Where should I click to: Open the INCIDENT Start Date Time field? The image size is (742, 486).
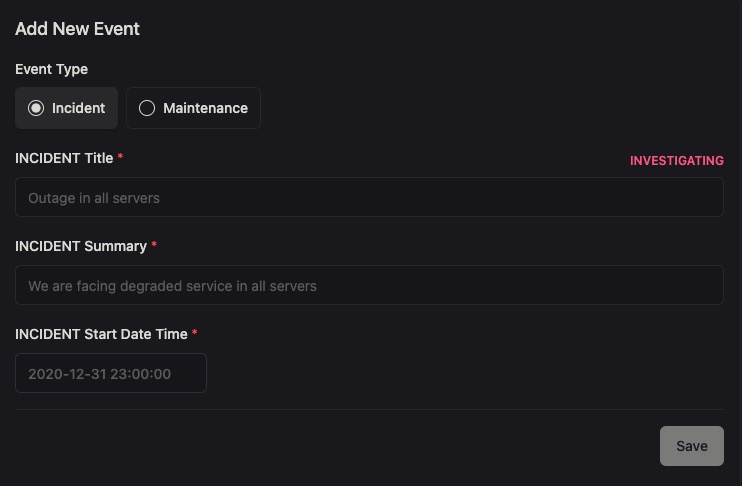(111, 374)
